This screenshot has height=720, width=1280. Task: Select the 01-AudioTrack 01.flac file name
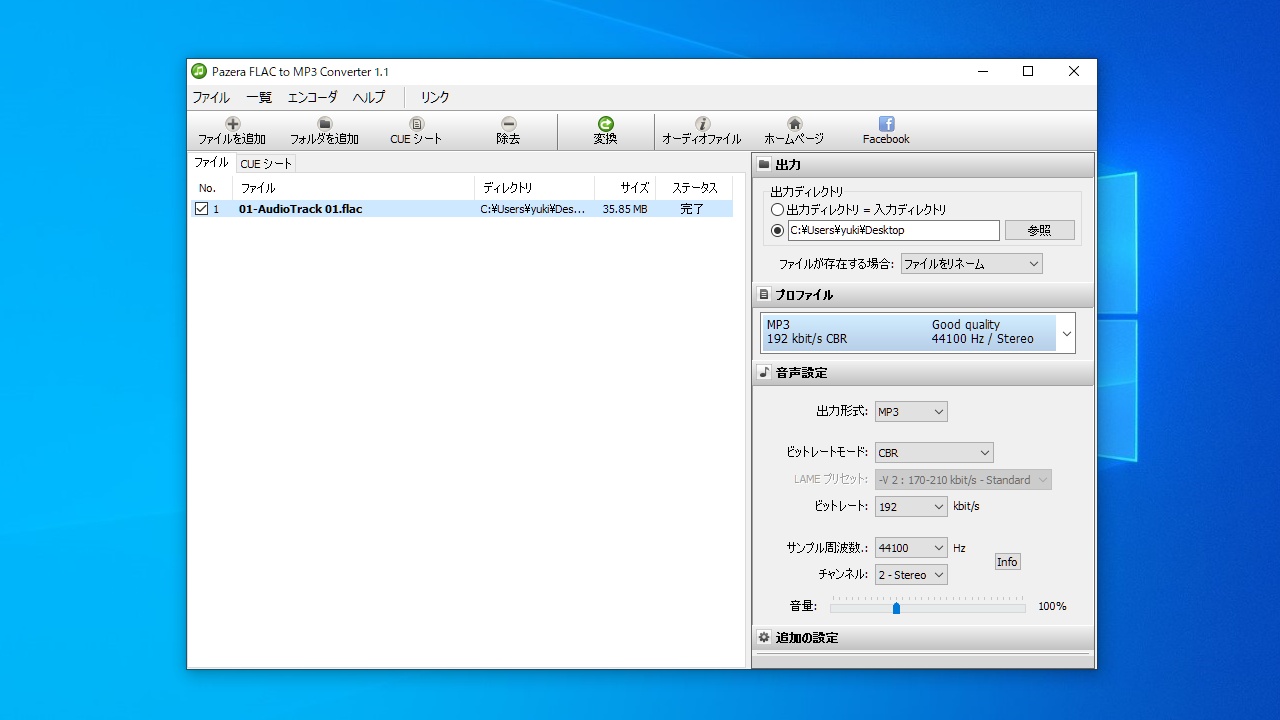[x=300, y=209]
